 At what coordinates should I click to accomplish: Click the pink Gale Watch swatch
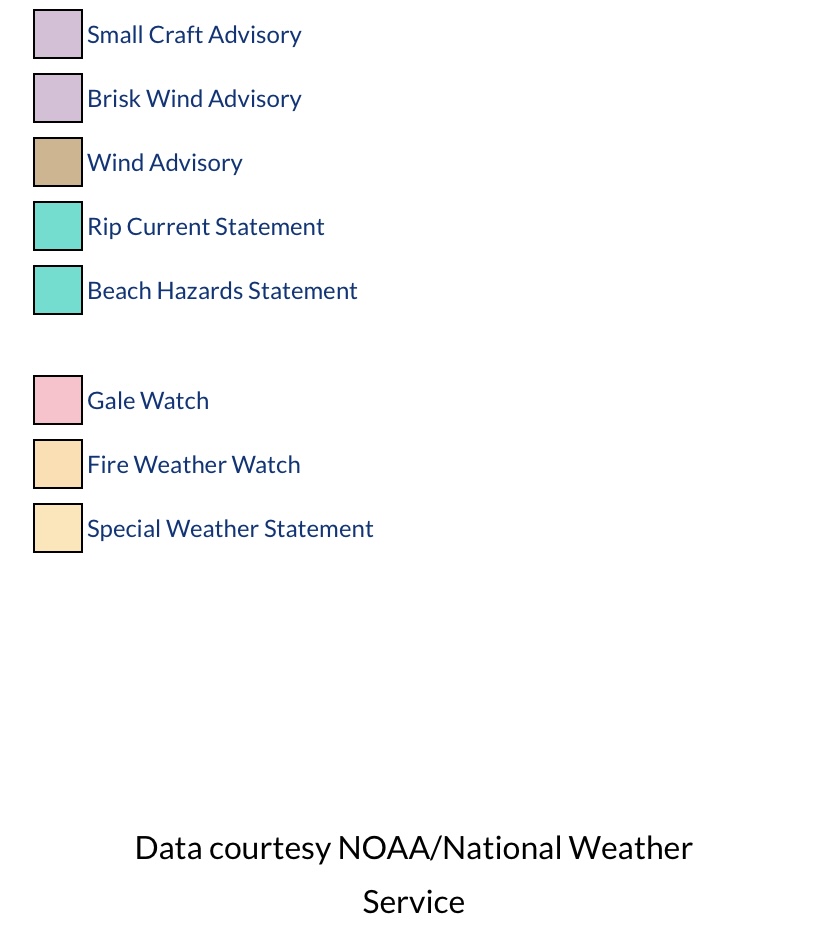tap(58, 400)
